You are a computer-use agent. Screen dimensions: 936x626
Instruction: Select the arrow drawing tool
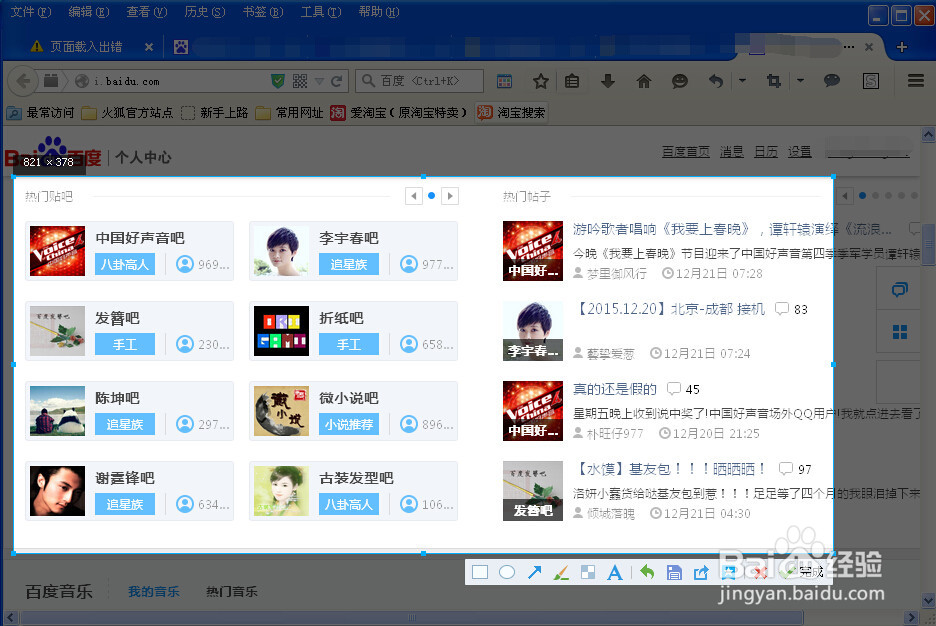[x=534, y=572]
